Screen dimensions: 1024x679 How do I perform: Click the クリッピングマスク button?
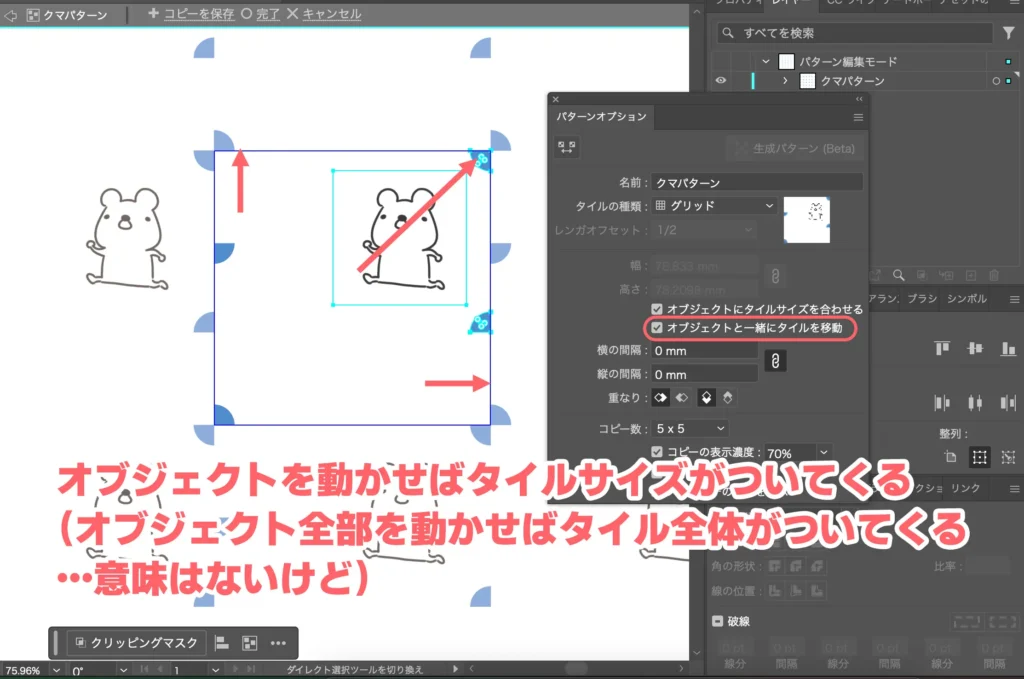pos(139,643)
